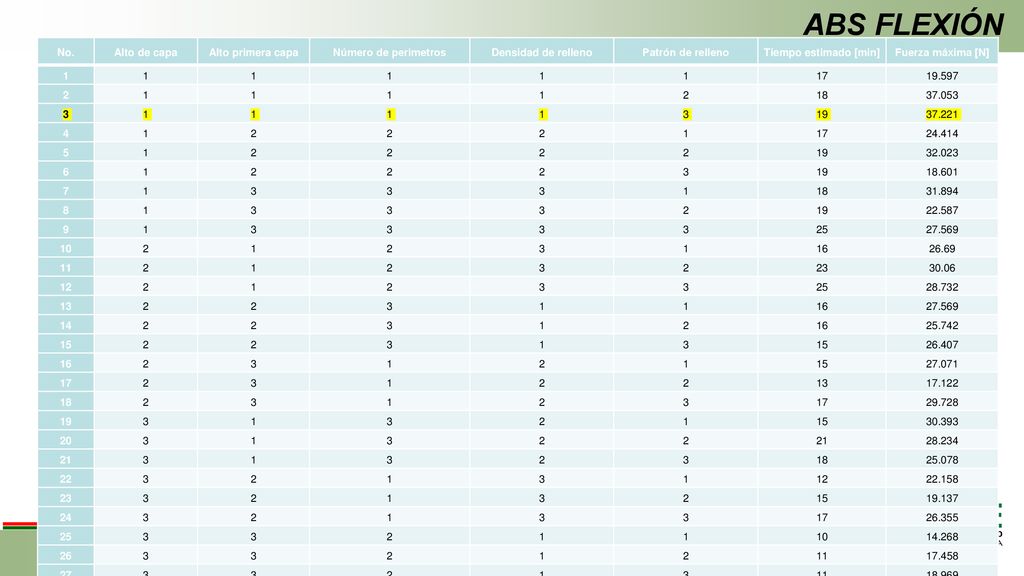Click the force value 30.06

(x=942, y=268)
